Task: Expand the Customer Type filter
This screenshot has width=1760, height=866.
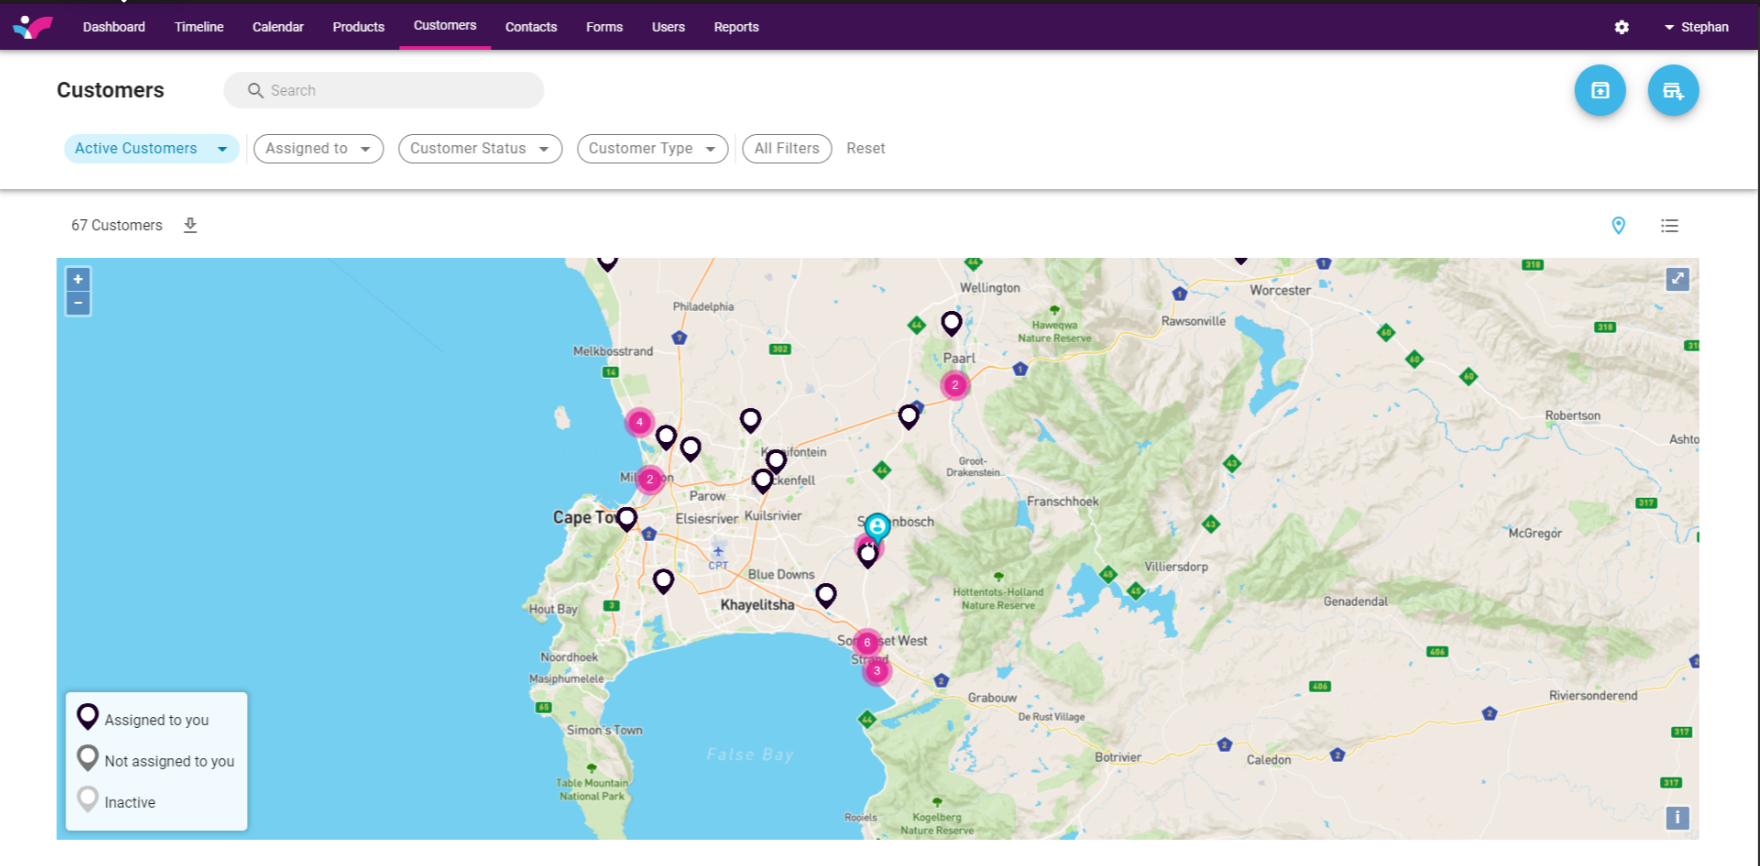Action: pos(652,149)
